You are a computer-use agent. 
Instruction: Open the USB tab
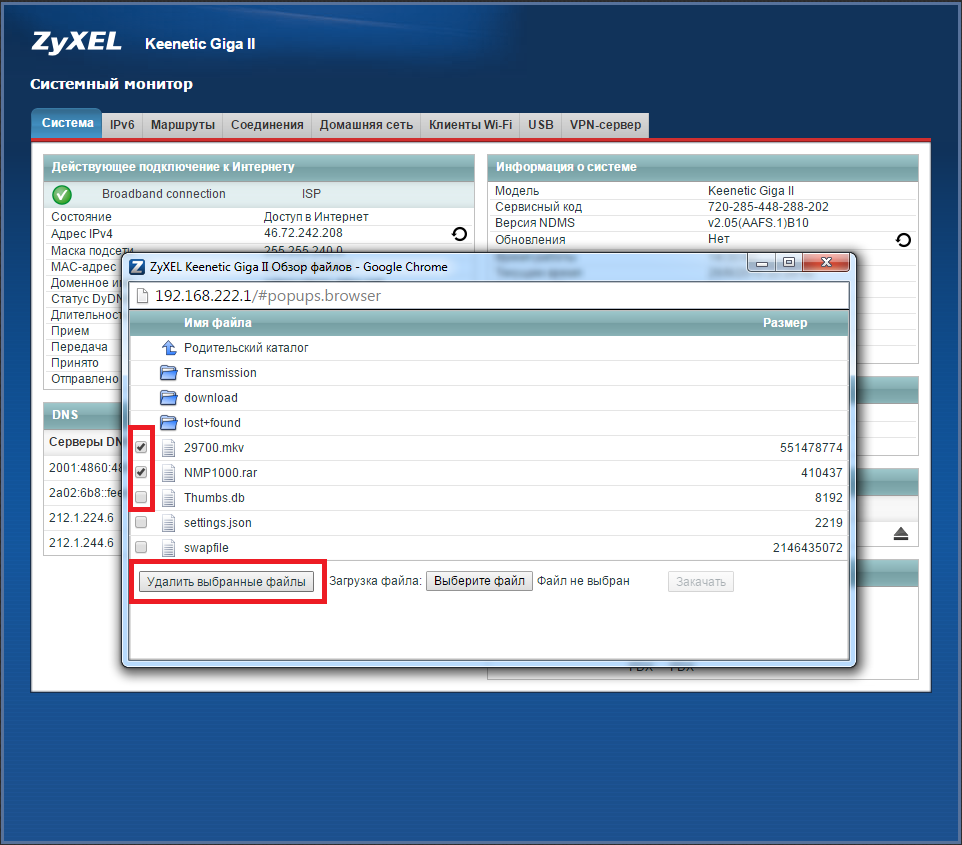point(541,125)
